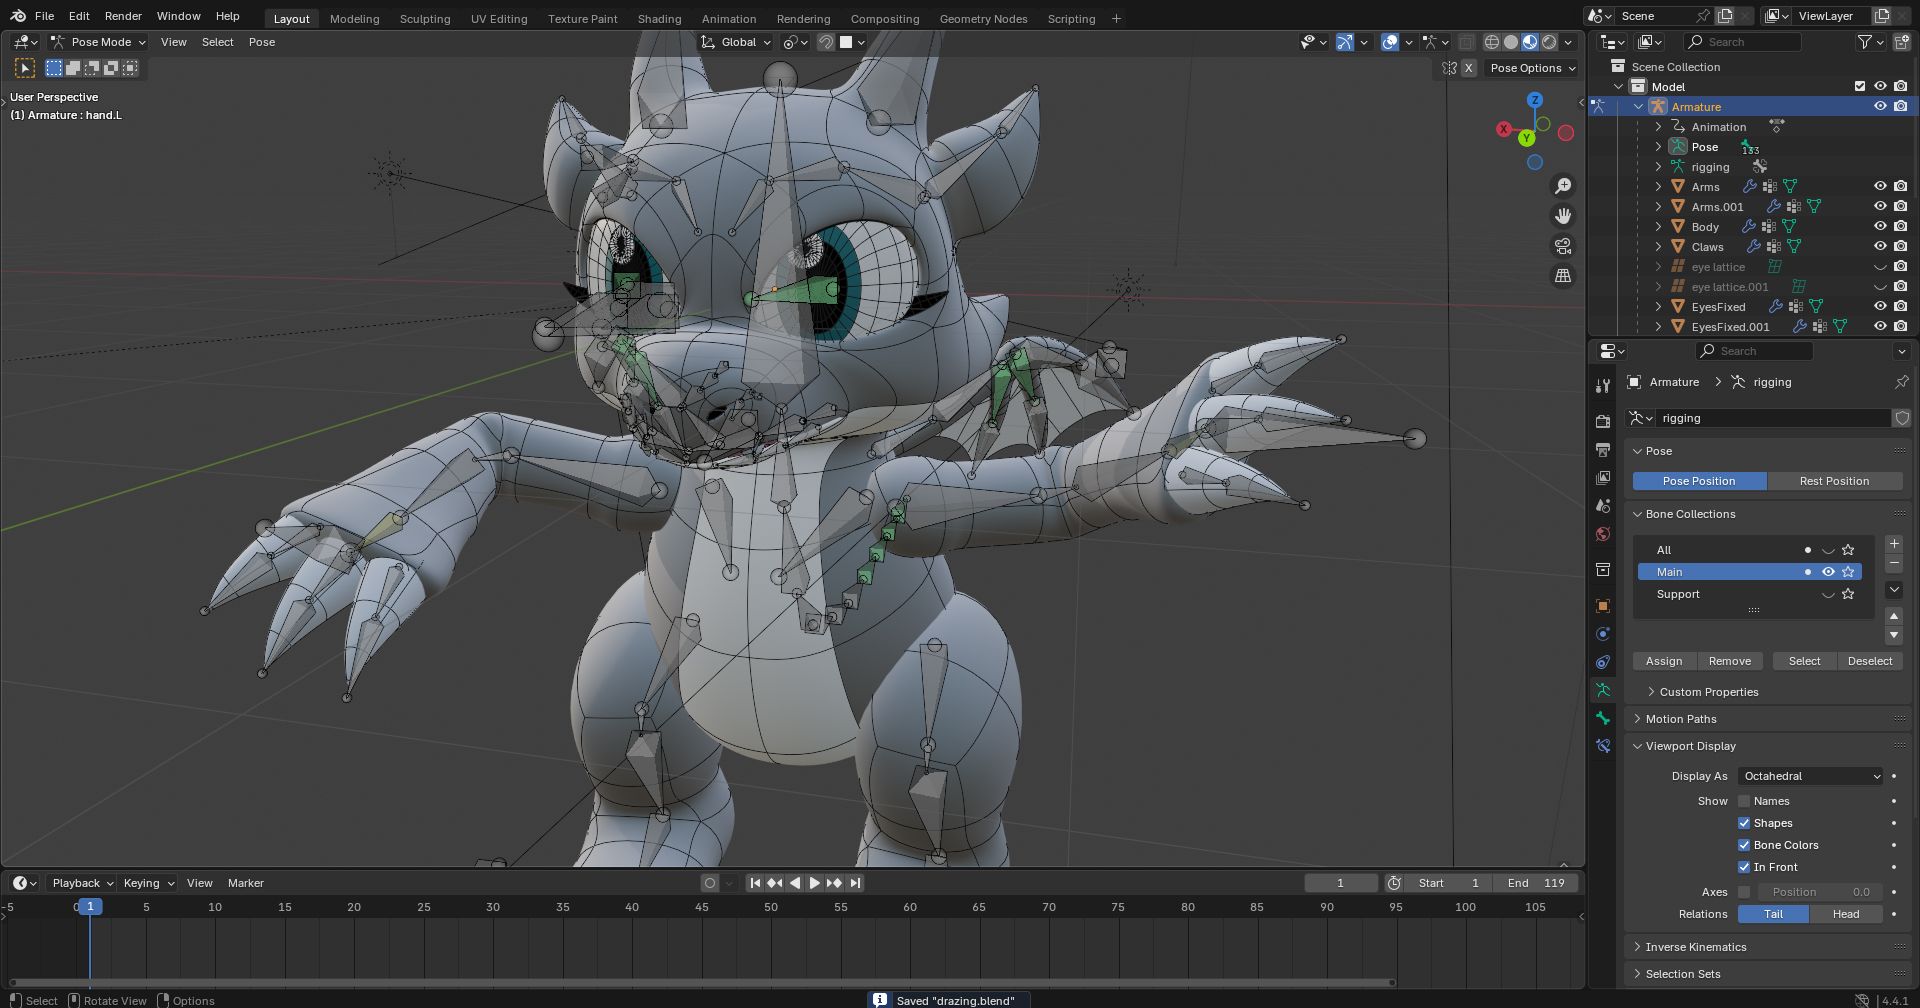Toggle camera view icon in viewport
The height and width of the screenshot is (1008, 1920).
(x=1563, y=246)
